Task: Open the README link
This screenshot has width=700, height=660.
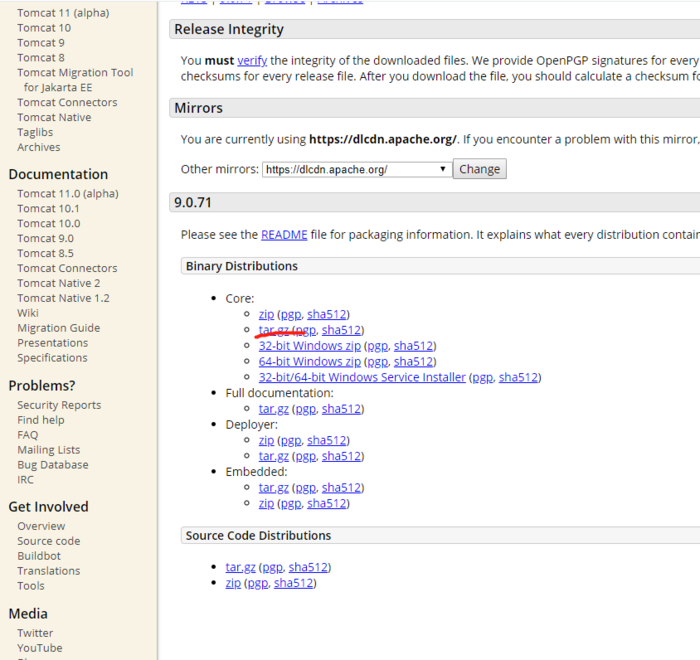Action: coord(284,234)
